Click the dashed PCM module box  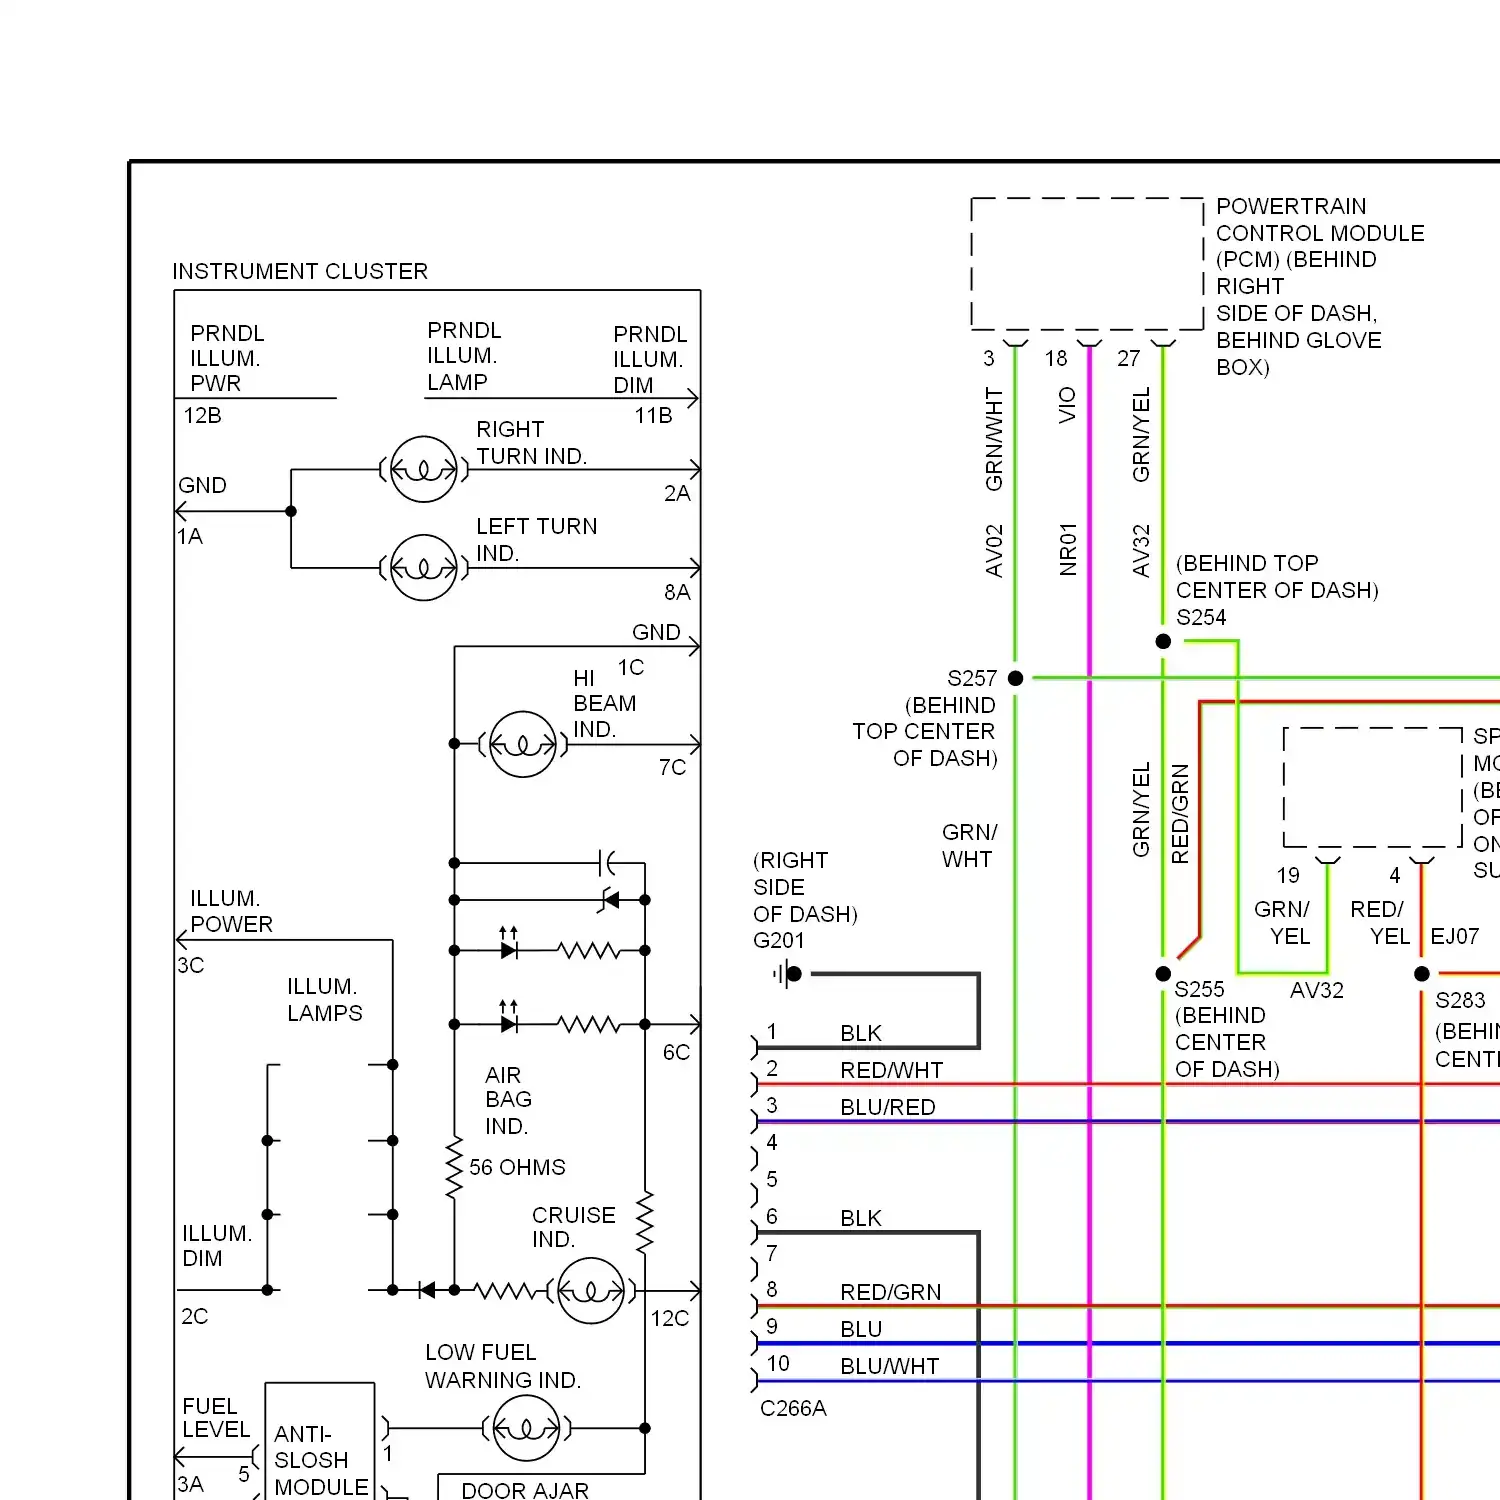tap(1087, 263)
